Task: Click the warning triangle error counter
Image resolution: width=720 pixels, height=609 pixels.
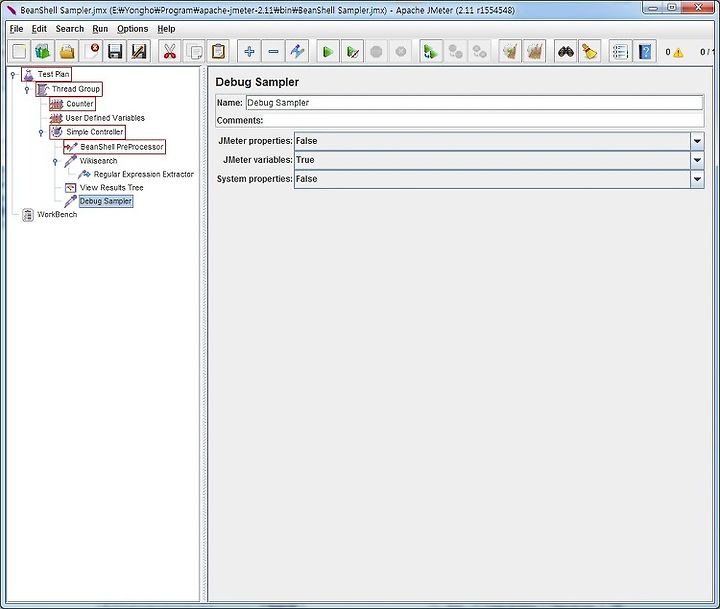Action: pyautogui.click(x=678, y=52)
